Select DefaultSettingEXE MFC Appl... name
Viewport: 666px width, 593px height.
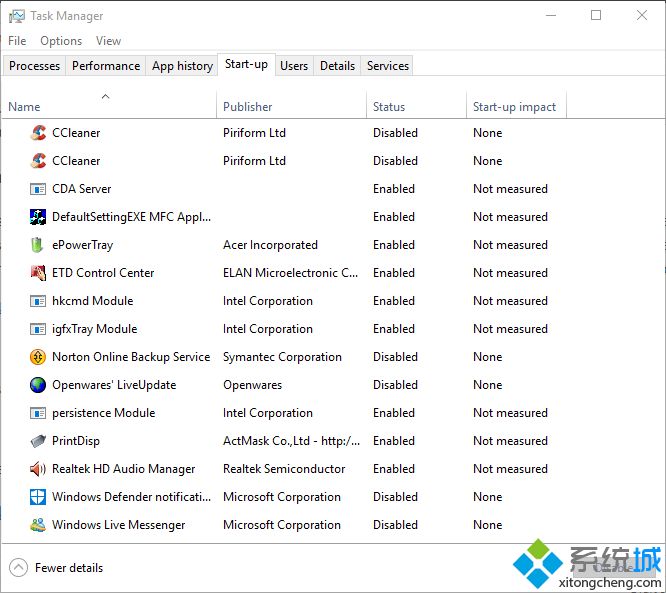click(x=131, y=217)
